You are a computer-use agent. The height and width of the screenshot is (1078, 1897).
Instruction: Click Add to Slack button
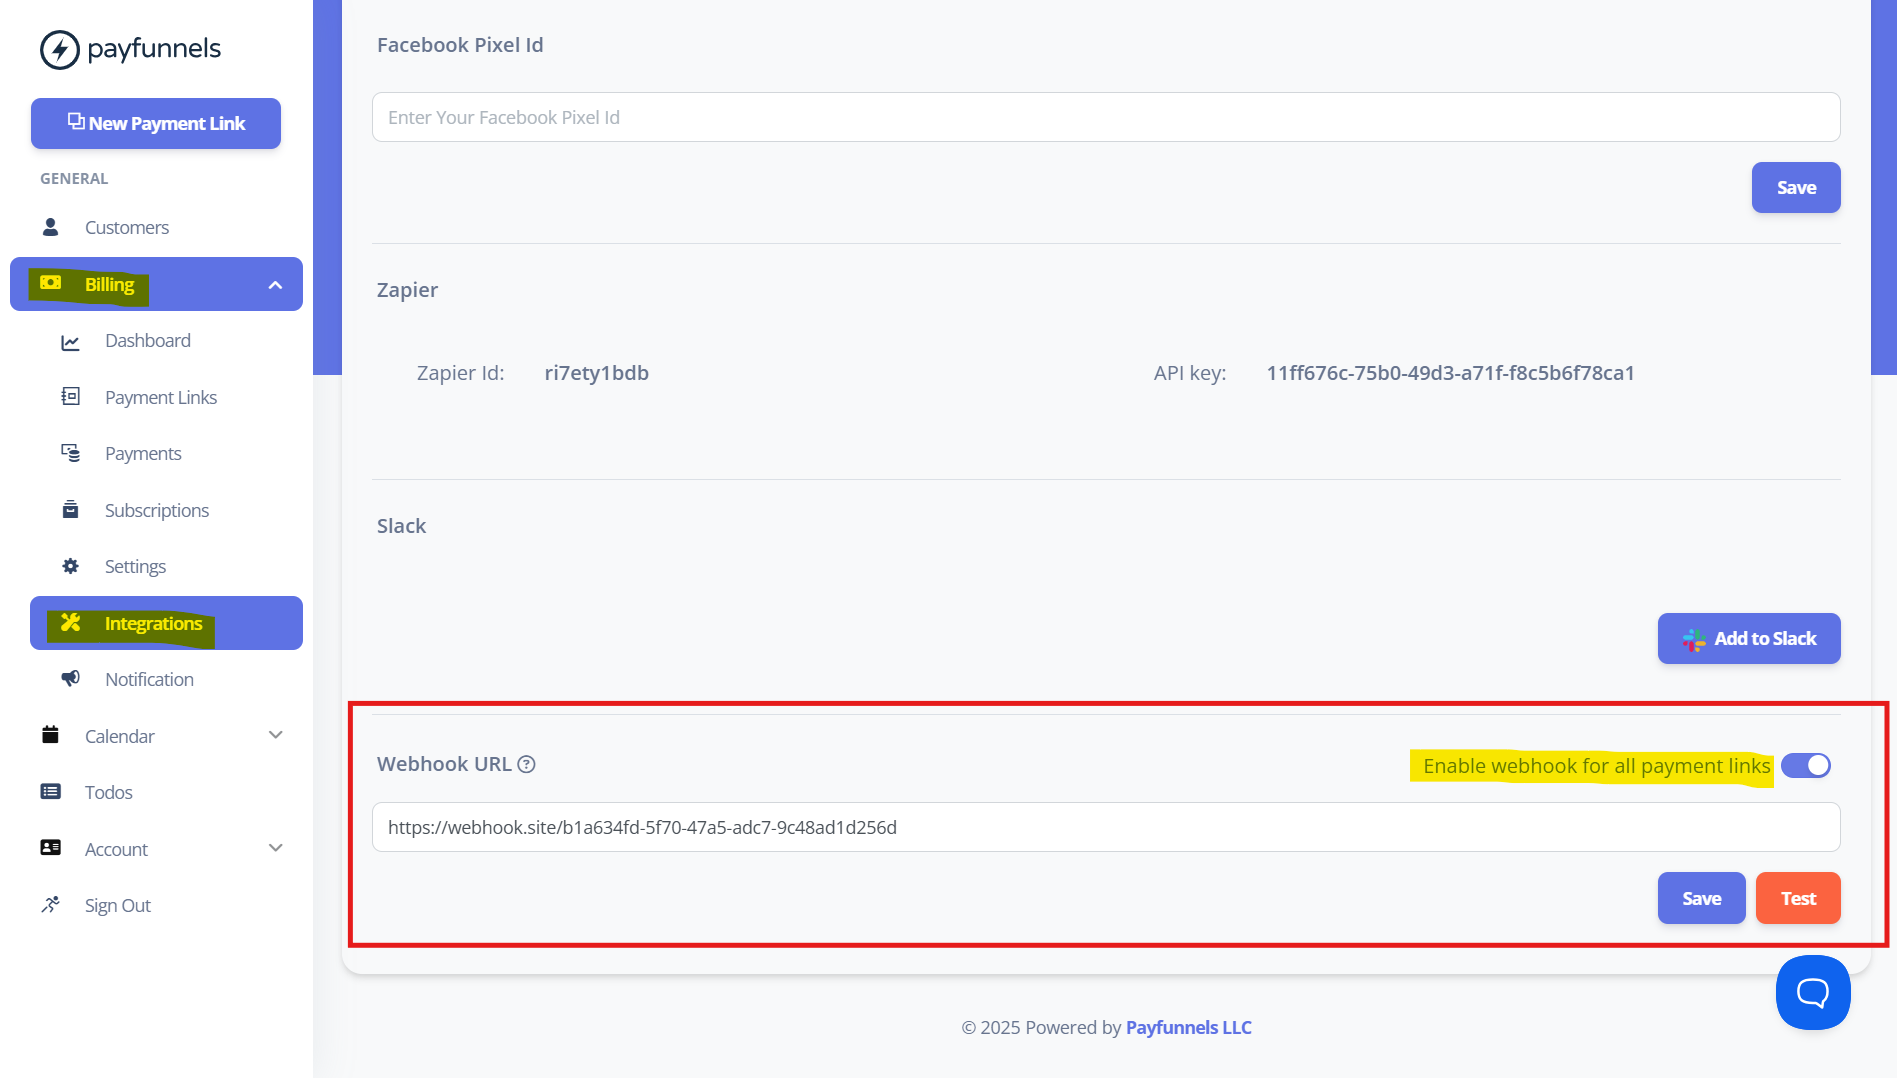(x=1749, y=638)
